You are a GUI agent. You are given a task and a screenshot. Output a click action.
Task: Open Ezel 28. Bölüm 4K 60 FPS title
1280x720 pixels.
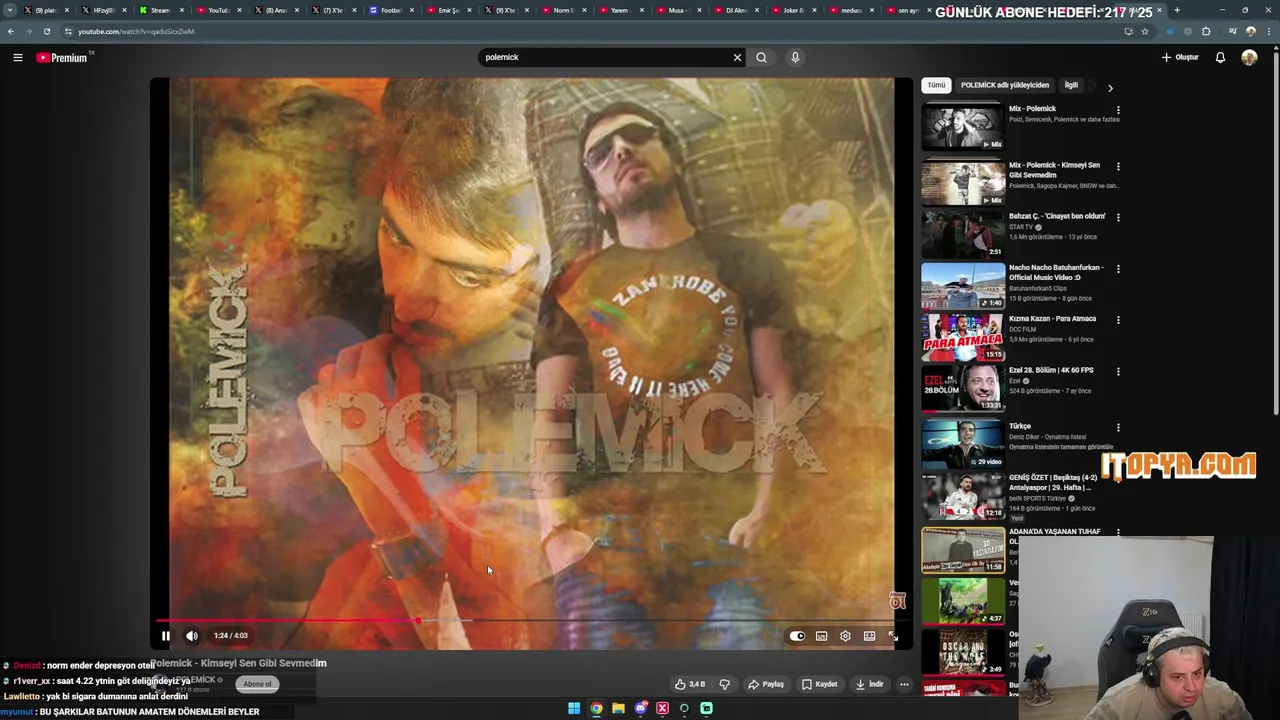pos(1050,370)
